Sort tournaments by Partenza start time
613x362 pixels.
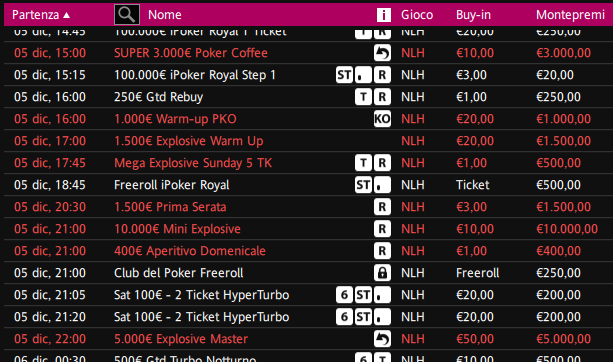click(x=41, y=15)
